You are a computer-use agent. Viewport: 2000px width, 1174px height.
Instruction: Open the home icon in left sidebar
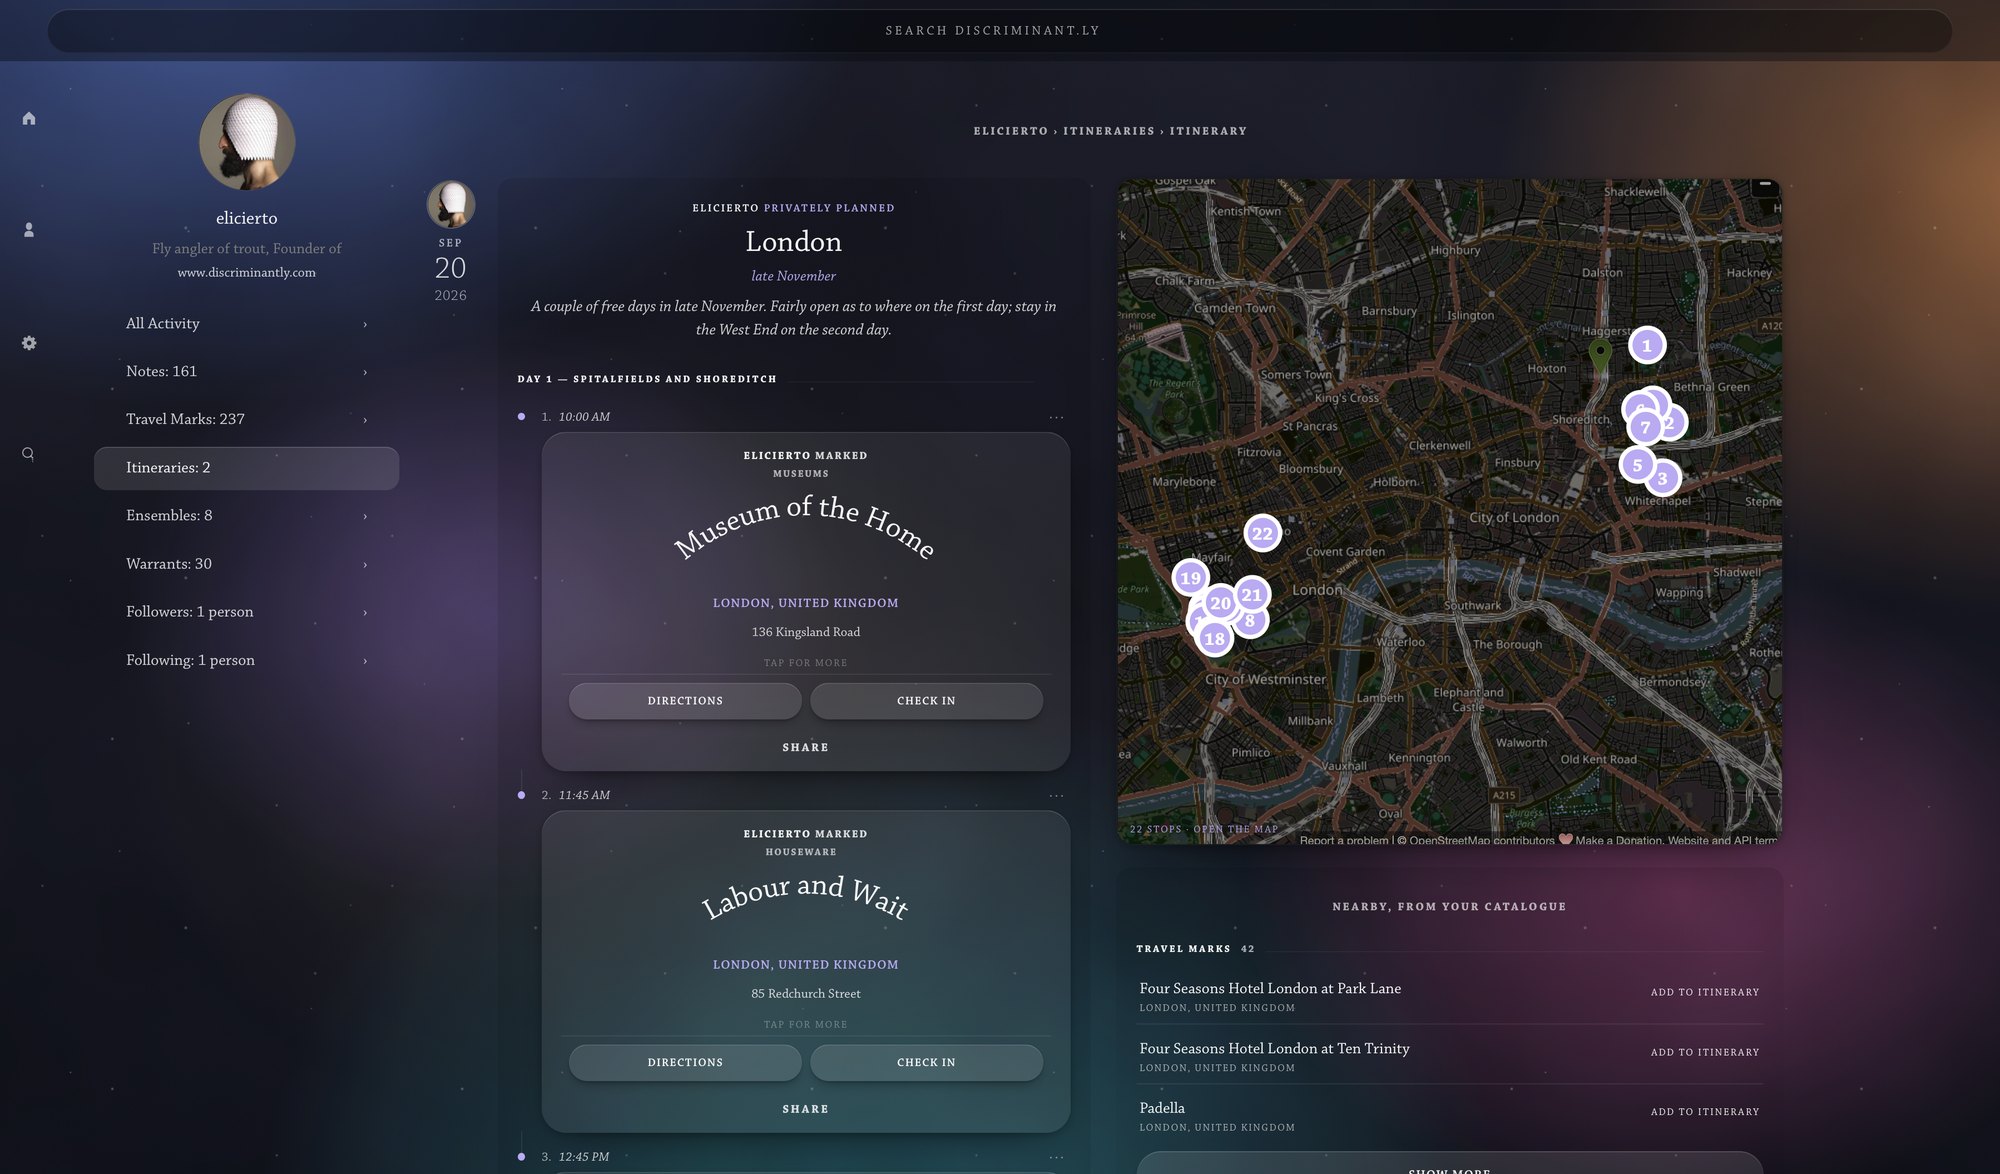coord(29,118)
